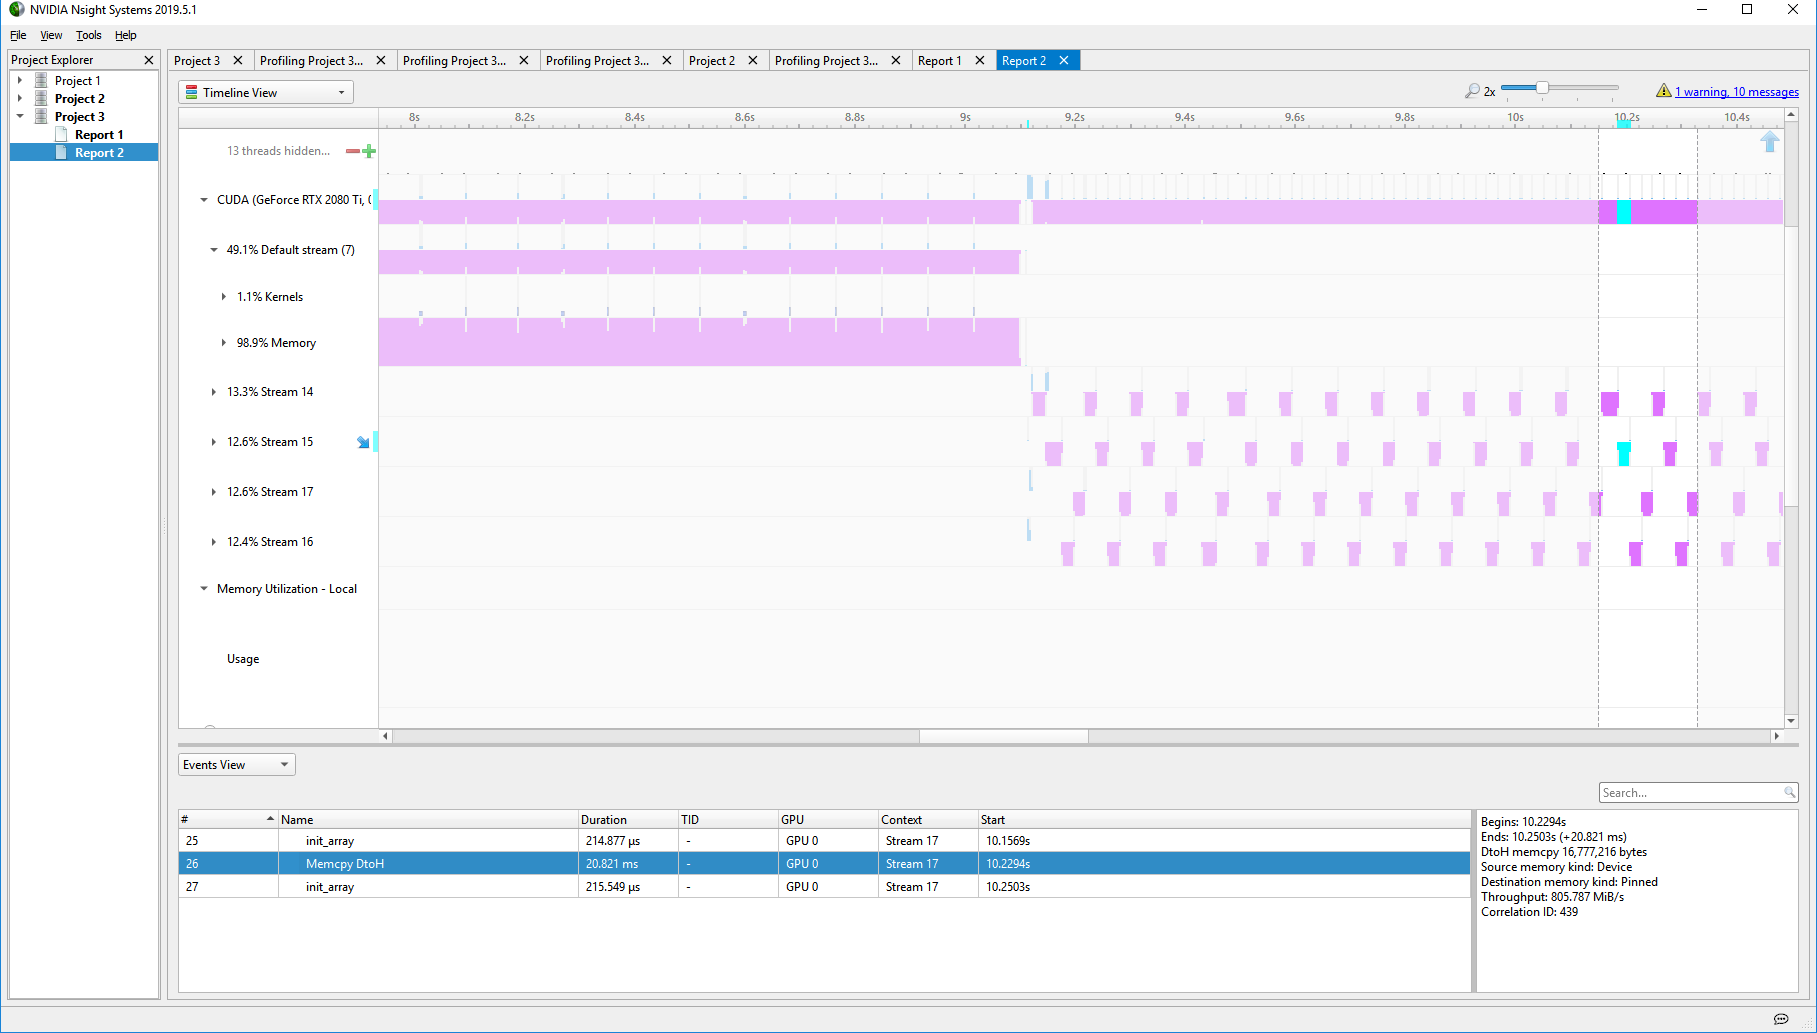Collapse the Default stream row

coord(214,250)
